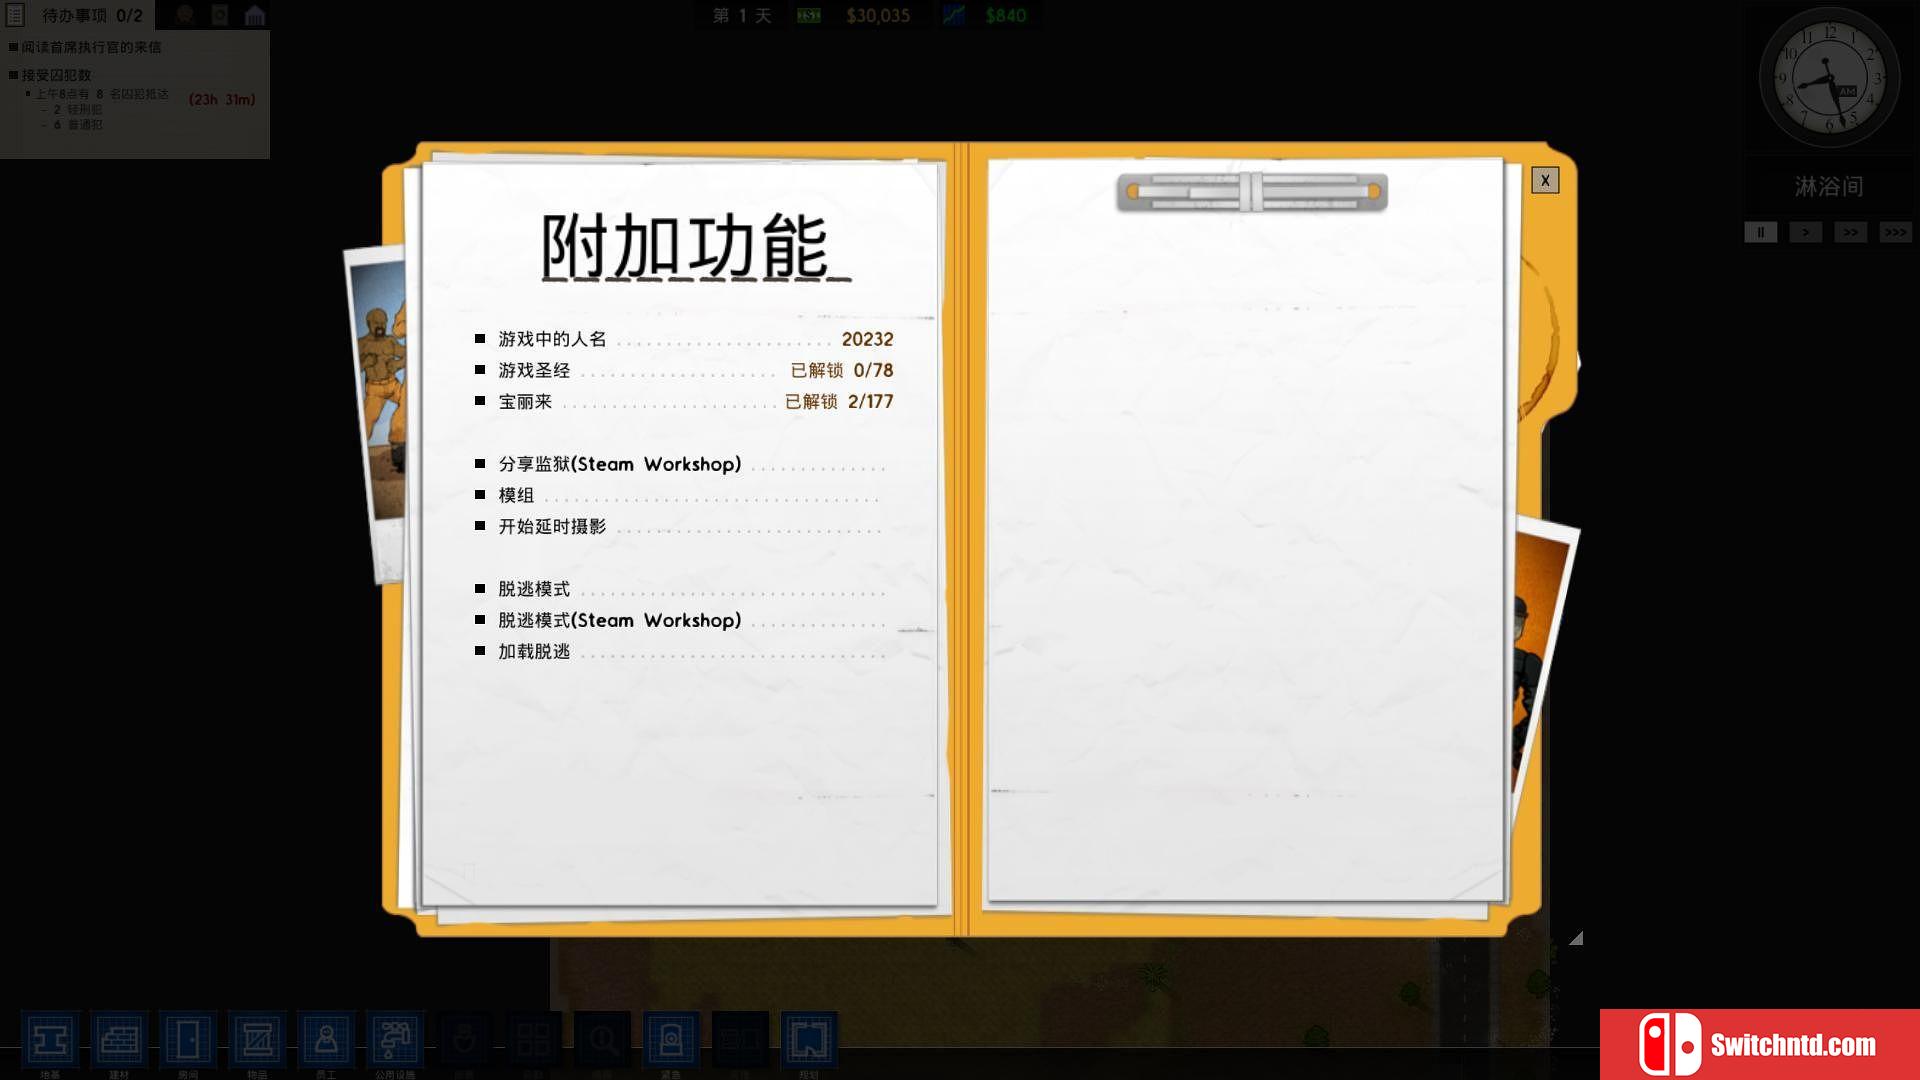Open the bank building icon at top
This screenshot has width=1920, height=1080.
click(255, 15)
